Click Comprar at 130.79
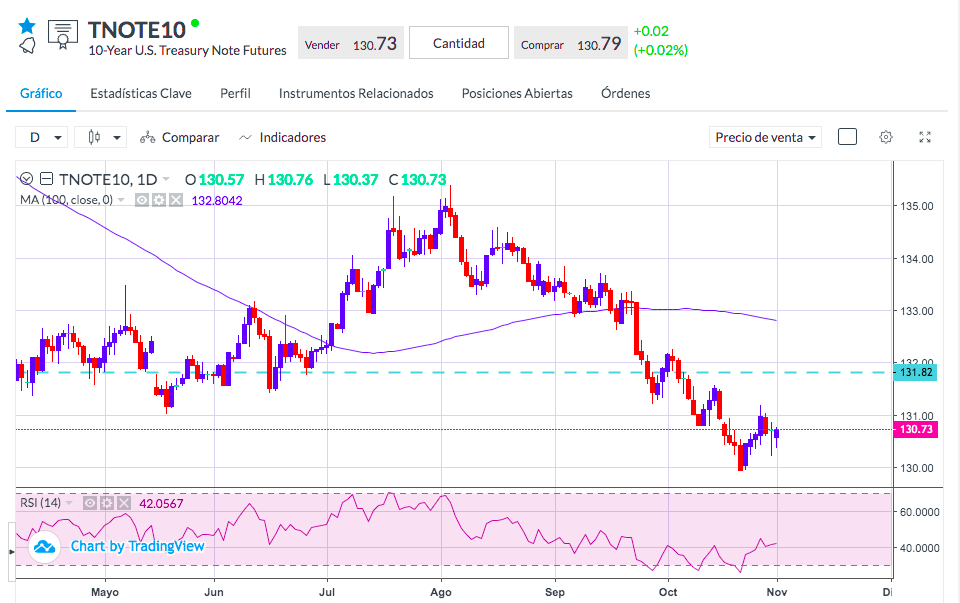This screenshot has width=960, height=603. (x=571, y=43)
